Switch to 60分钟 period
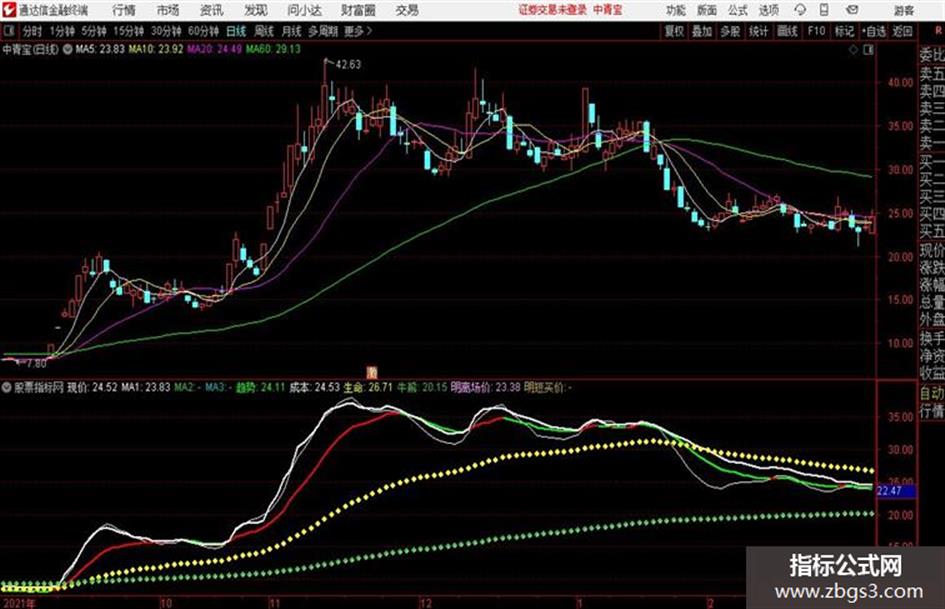 point(203,31)
